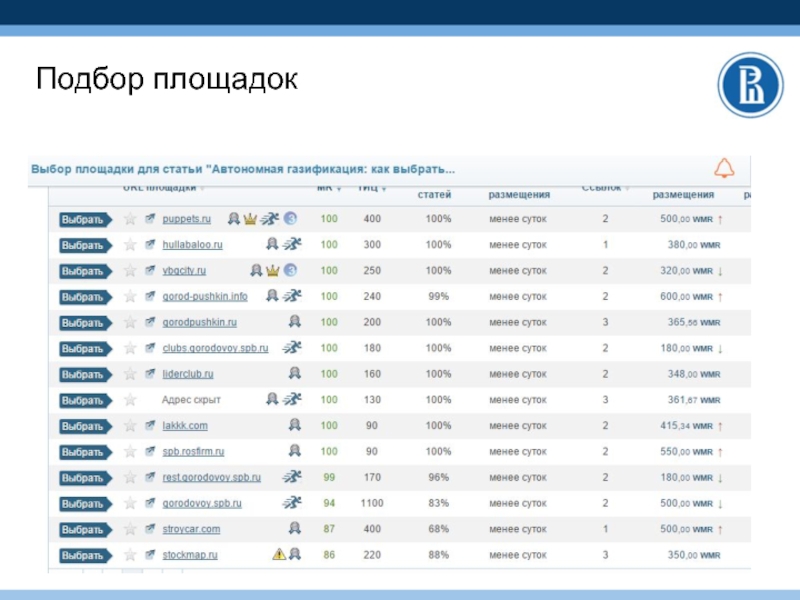Click the 68% value on stroycar.com row
This screenshot has height=600, width=800.
point(438,529)
